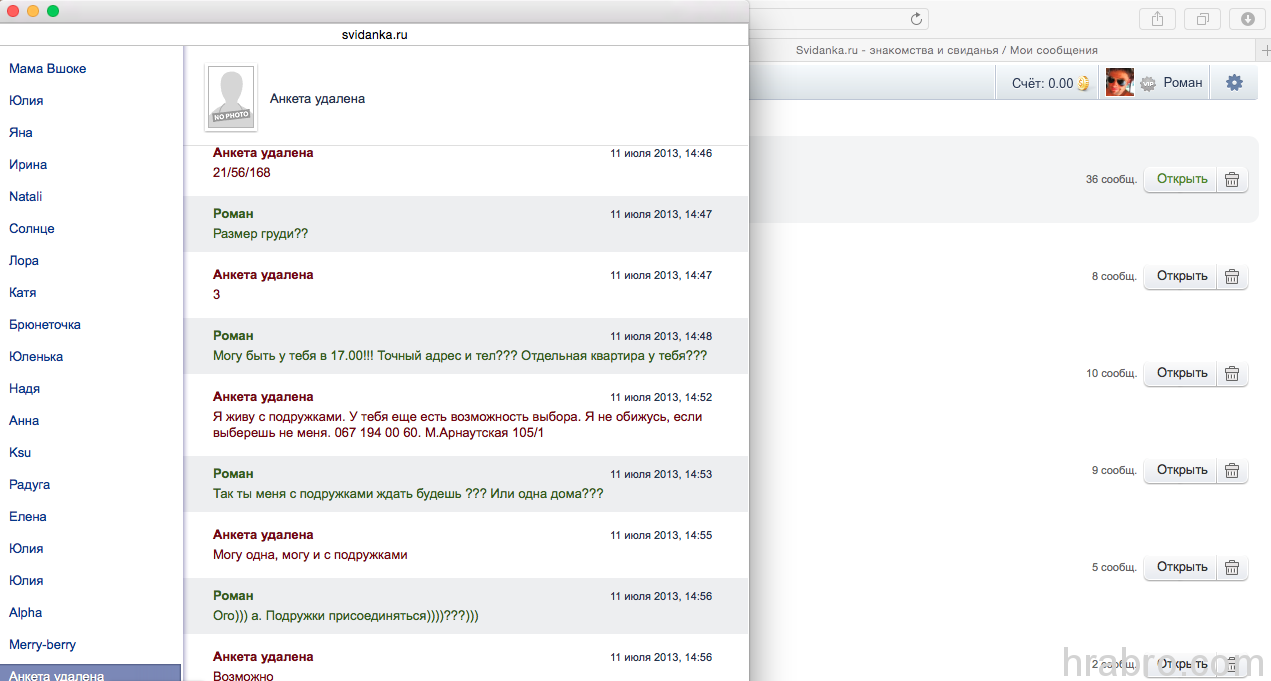Viewport: 1271px width, 681px height.
Task: Add a new Safari tab with plus
Action: click(1265, 50)
